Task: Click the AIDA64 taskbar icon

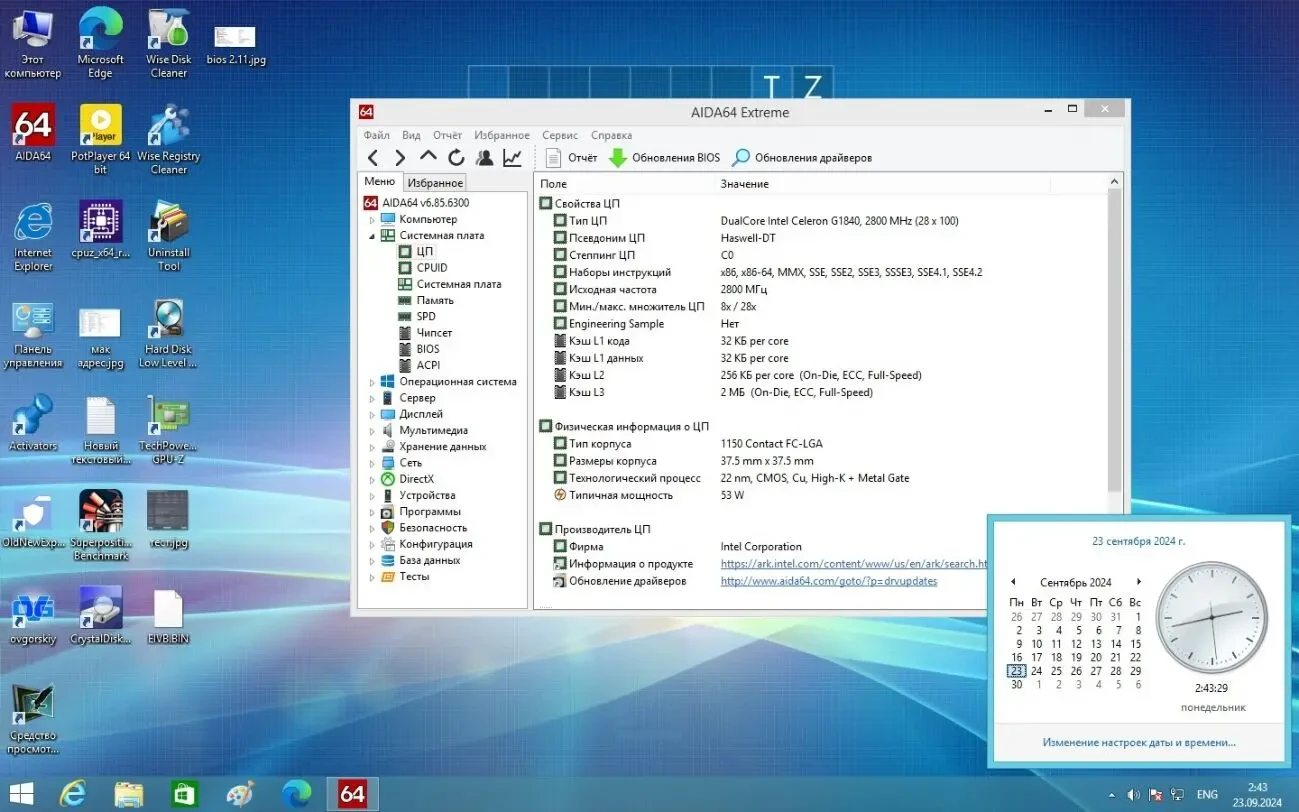Action: pos(352,793)
